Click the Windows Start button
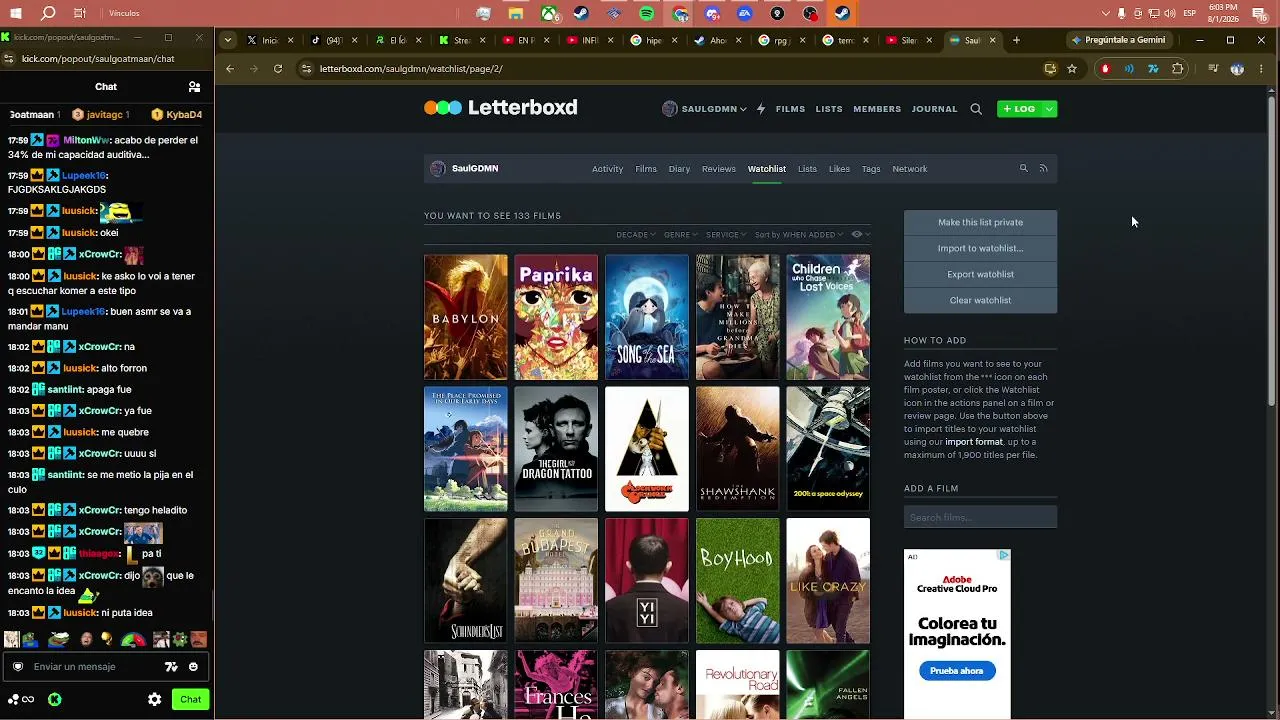 [x=15, y=14]
